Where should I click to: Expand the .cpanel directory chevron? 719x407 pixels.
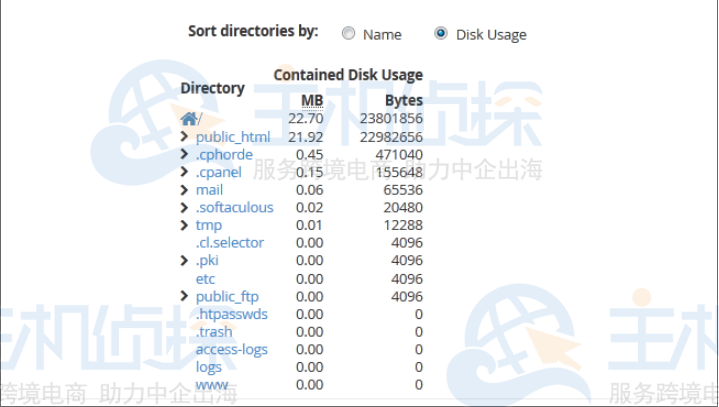(184, 172)
